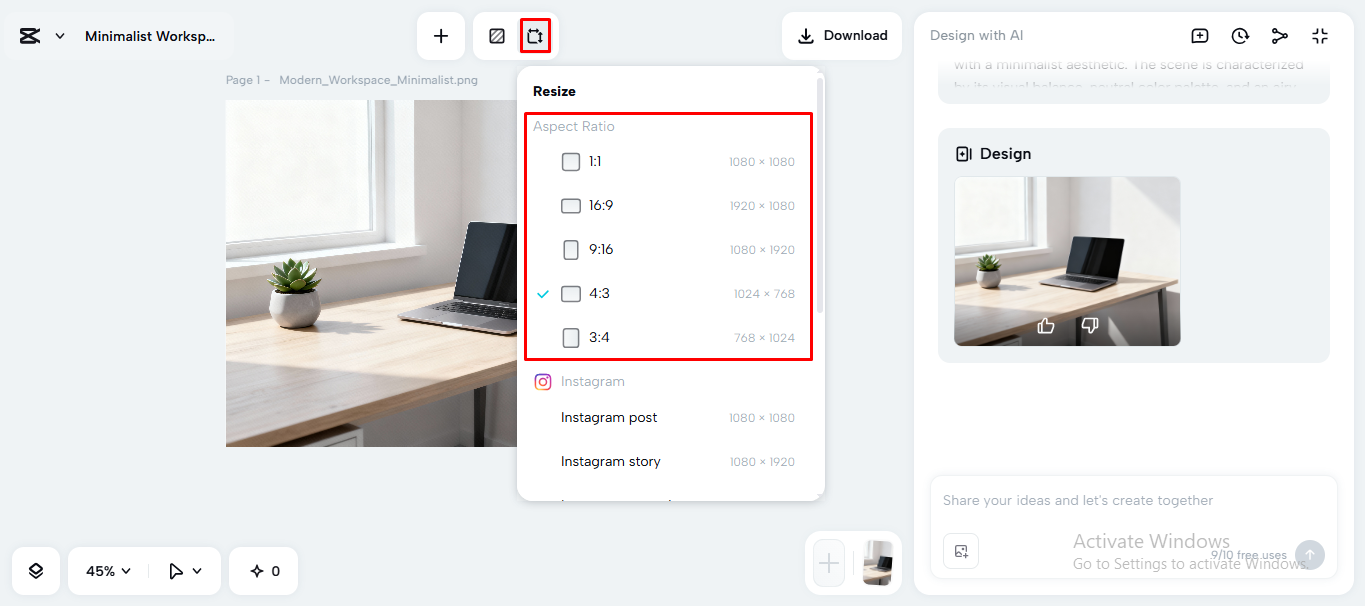Open the background tool icon

[497, 36]
